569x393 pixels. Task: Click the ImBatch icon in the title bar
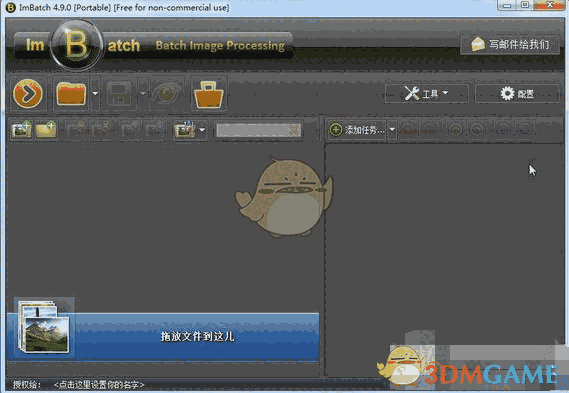[11, 7]
